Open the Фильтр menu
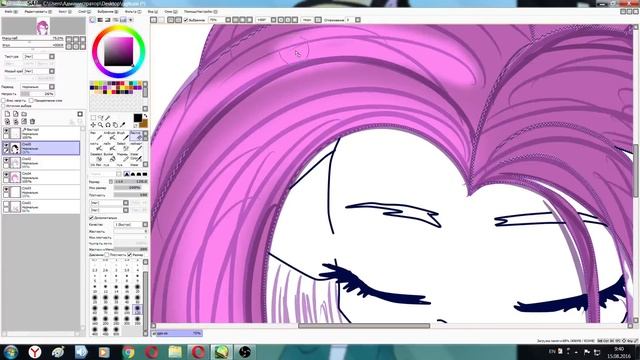Viewport: 640px width, 360px height. 133,12
